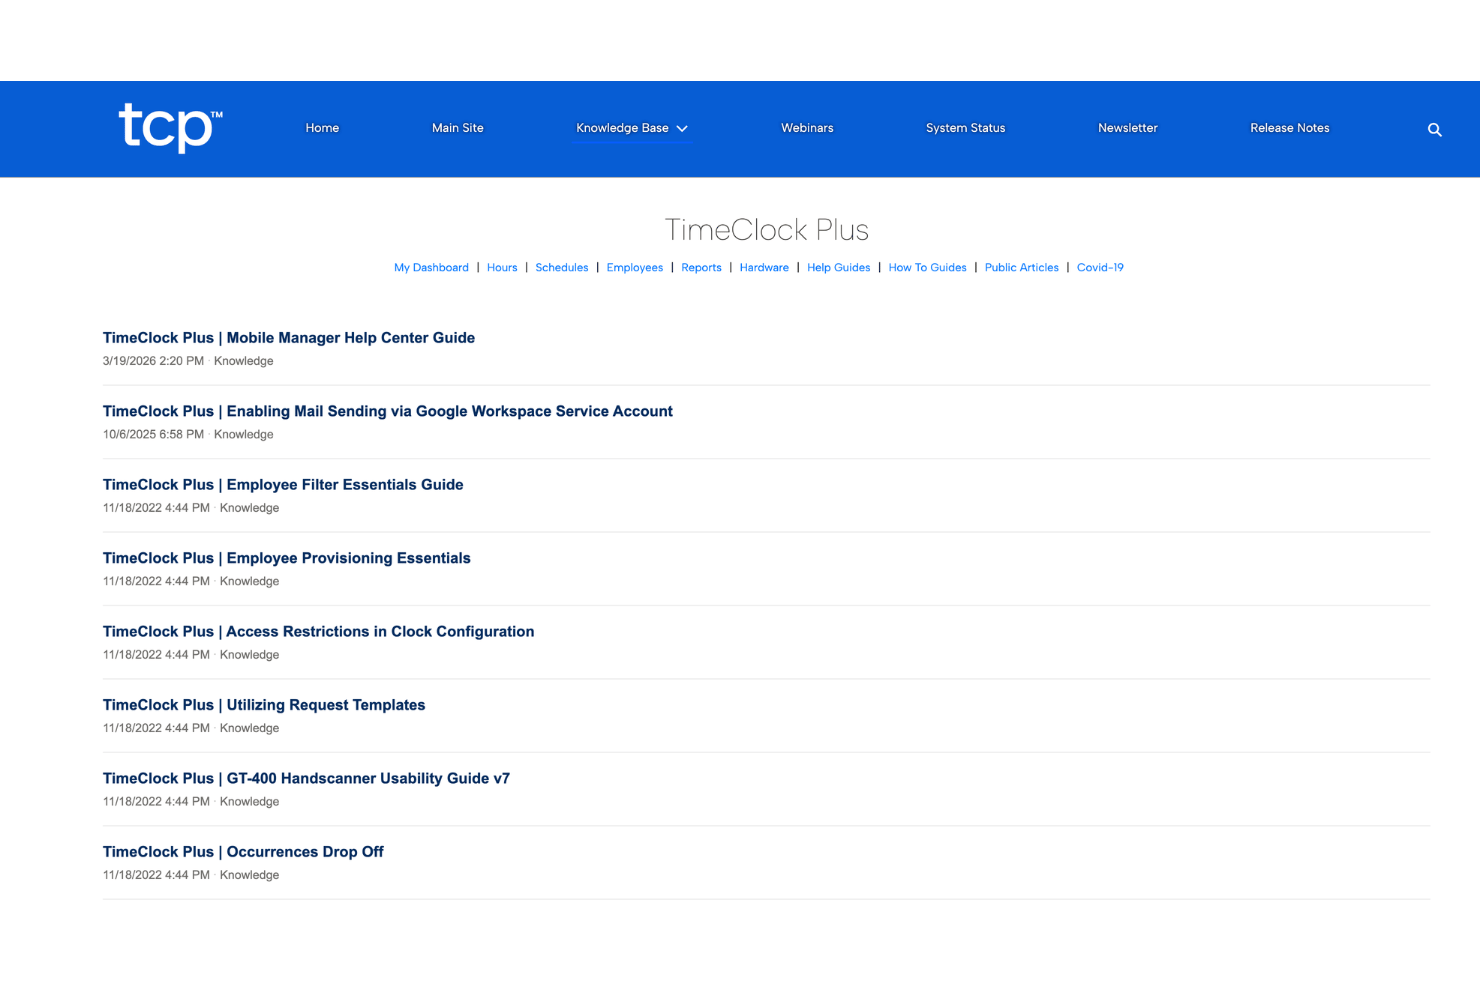
Task: Open Reports category link
Action: [701, 267]
